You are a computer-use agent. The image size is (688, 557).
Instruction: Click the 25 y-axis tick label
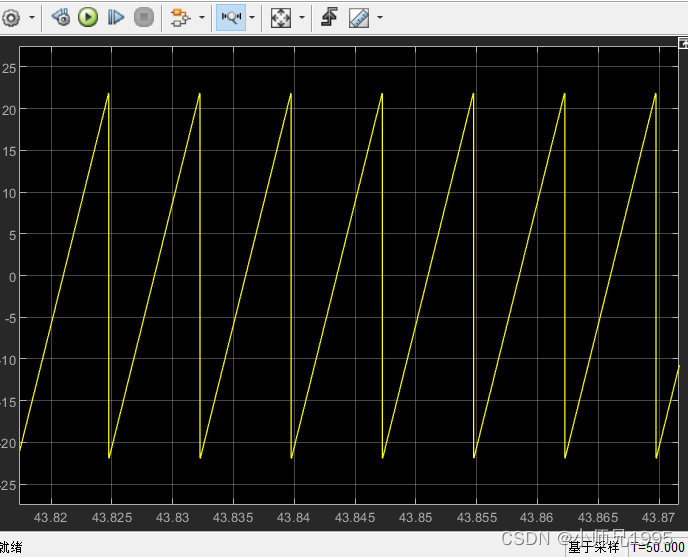[x=9, y=68]
